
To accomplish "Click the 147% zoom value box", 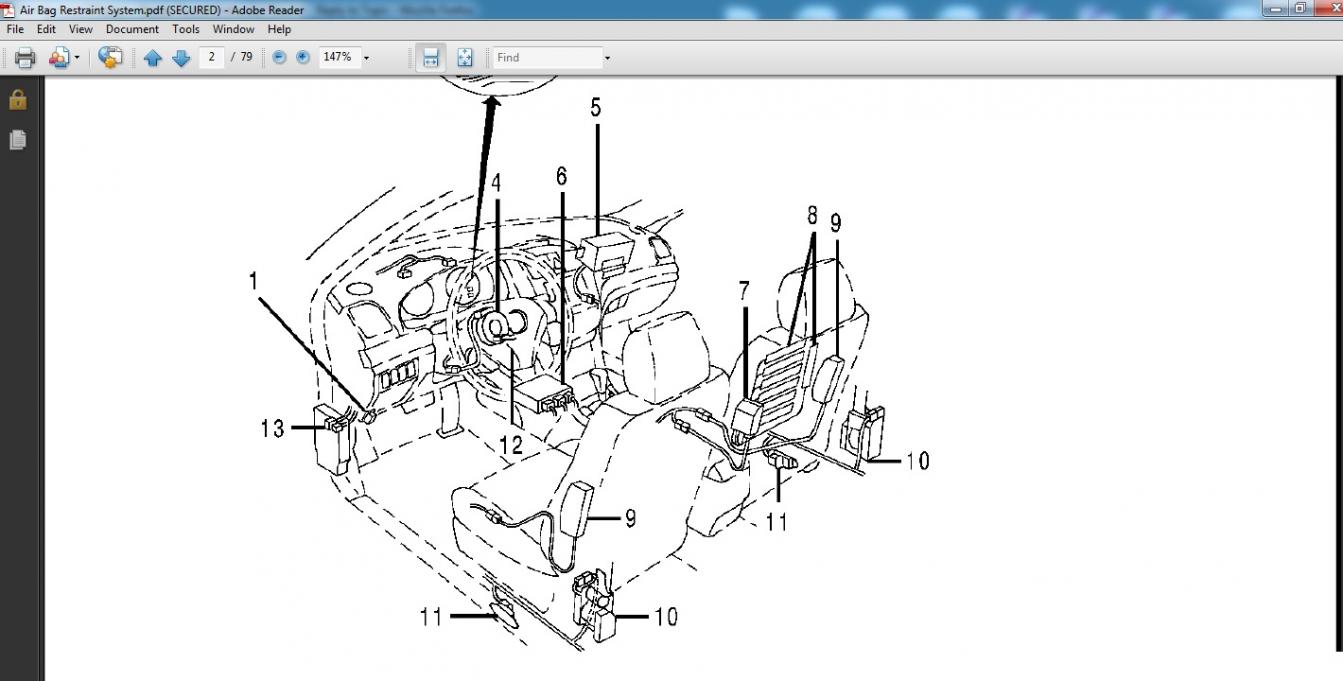I will click(337, 57).
